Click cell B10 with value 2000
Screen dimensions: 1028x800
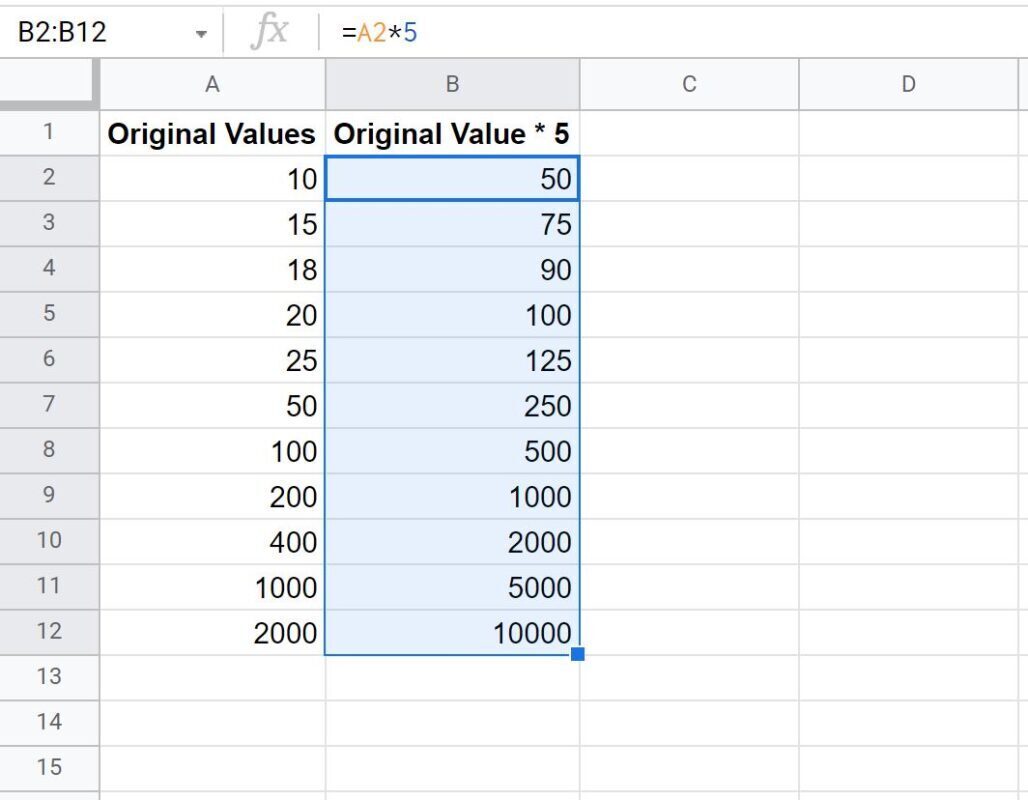point(452,542)
